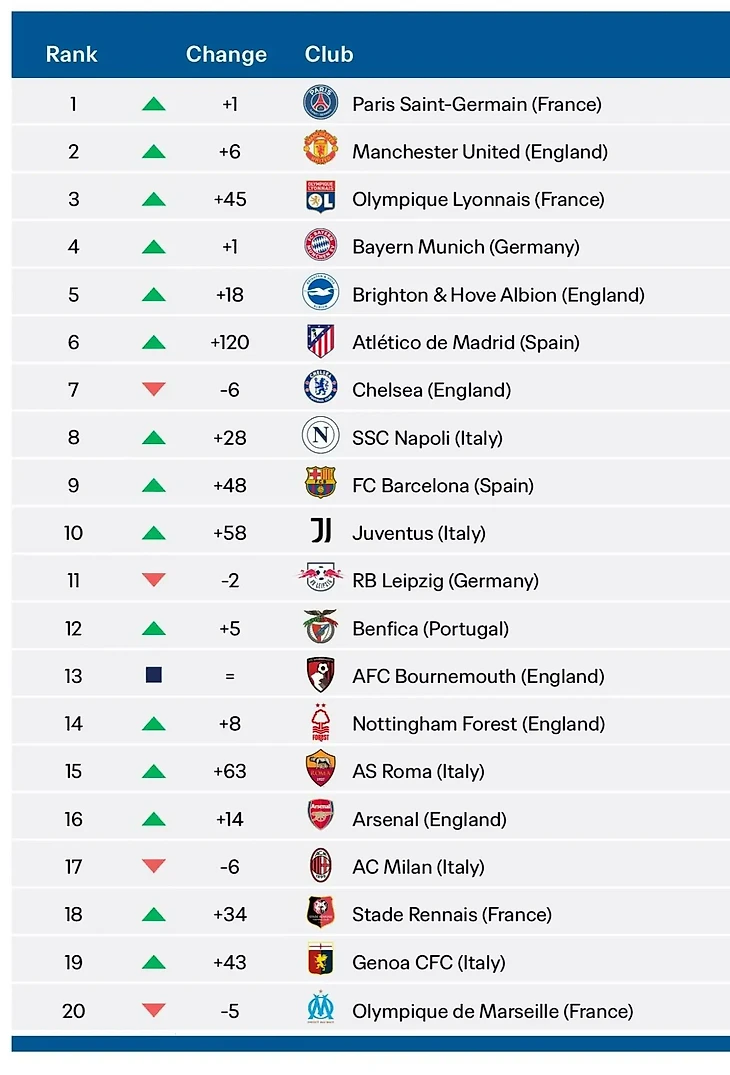Click the green up arrow for Atlético de Madrid

tap(154, 342)
